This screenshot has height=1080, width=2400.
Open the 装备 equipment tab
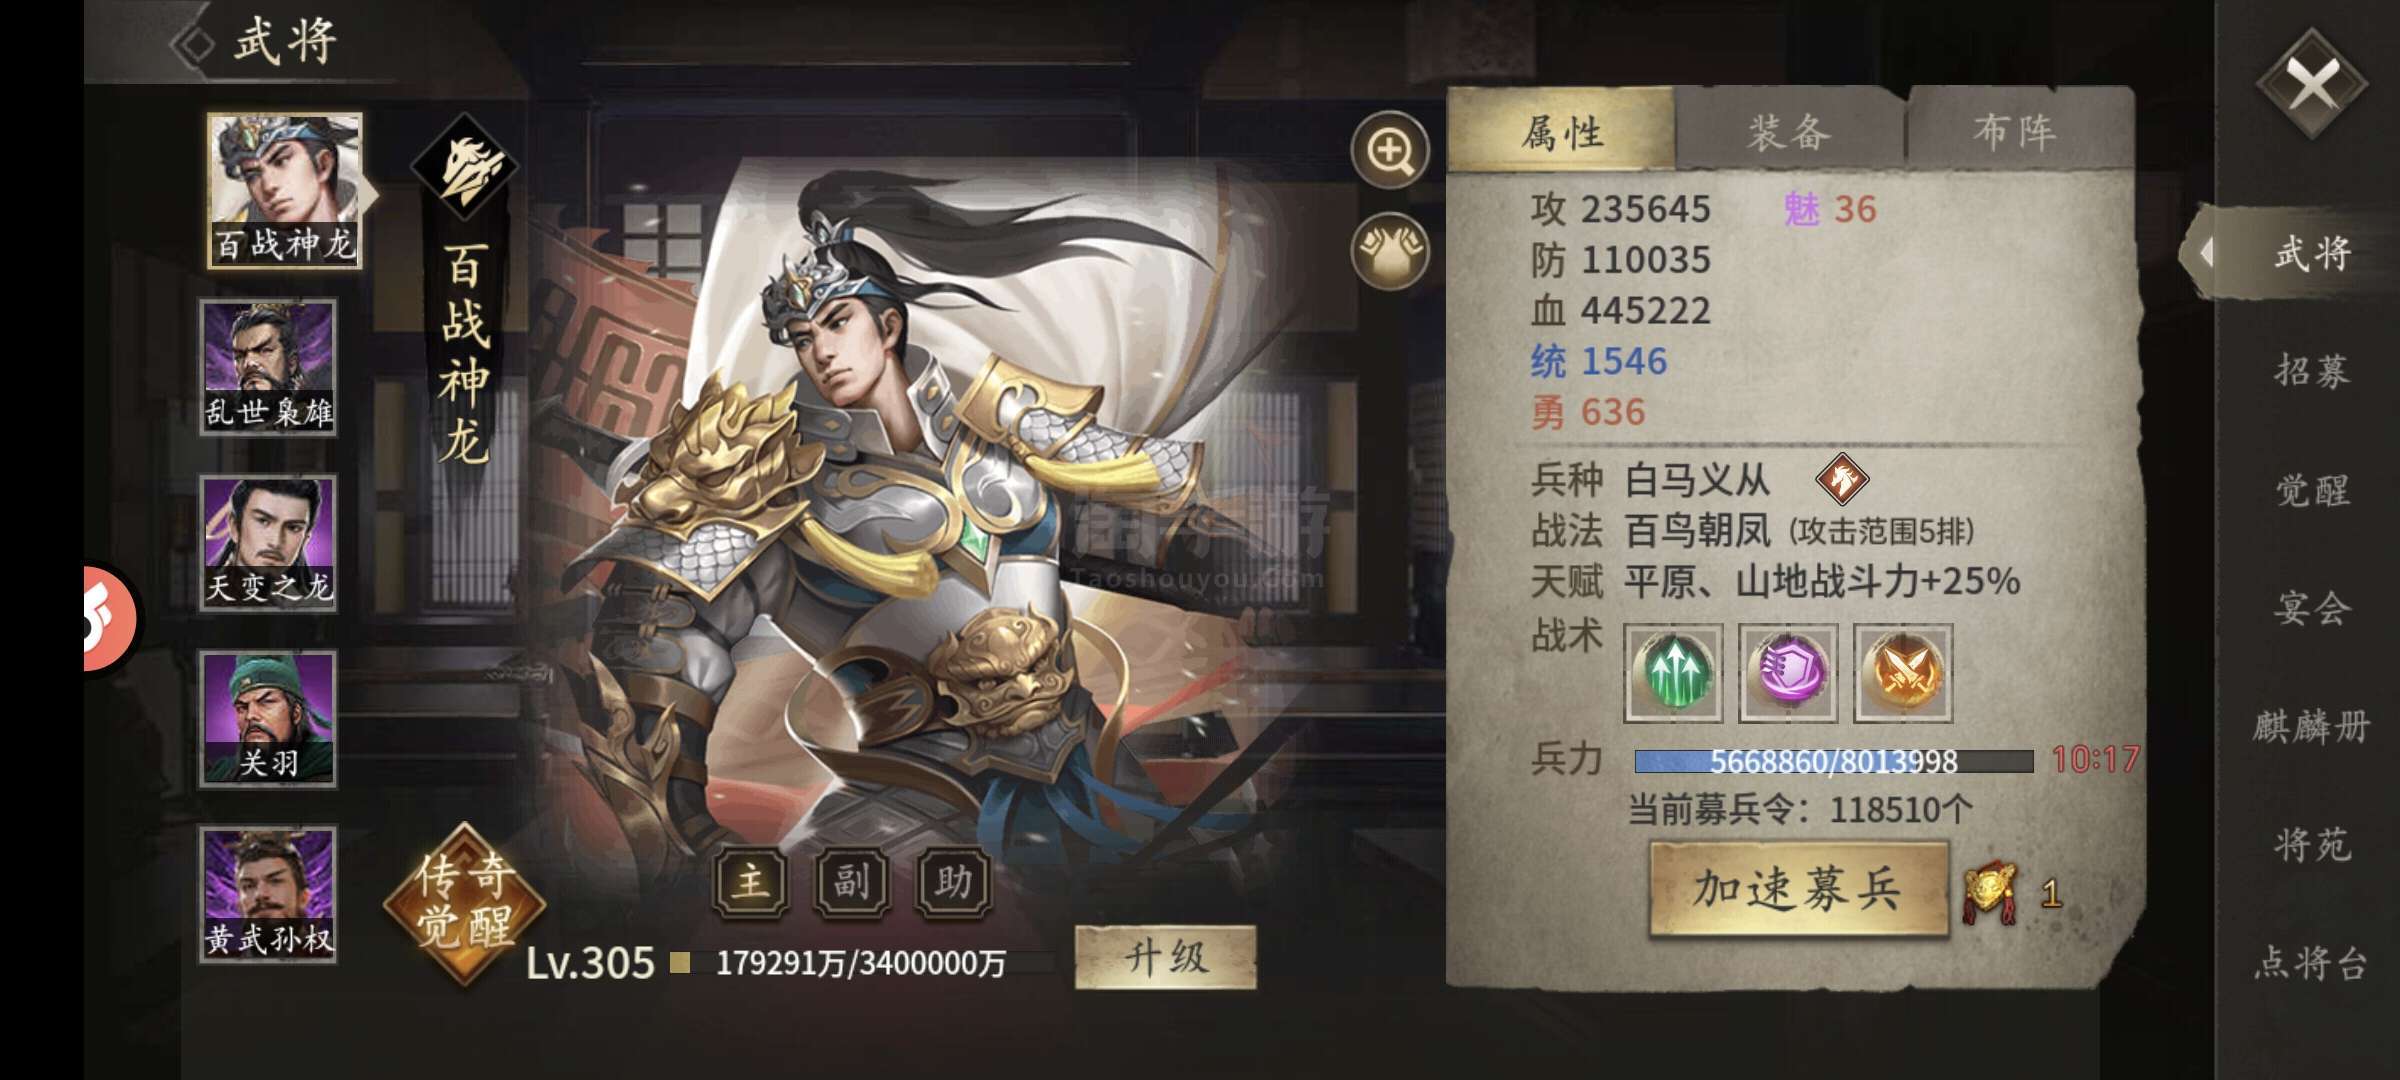point(1790,130)
